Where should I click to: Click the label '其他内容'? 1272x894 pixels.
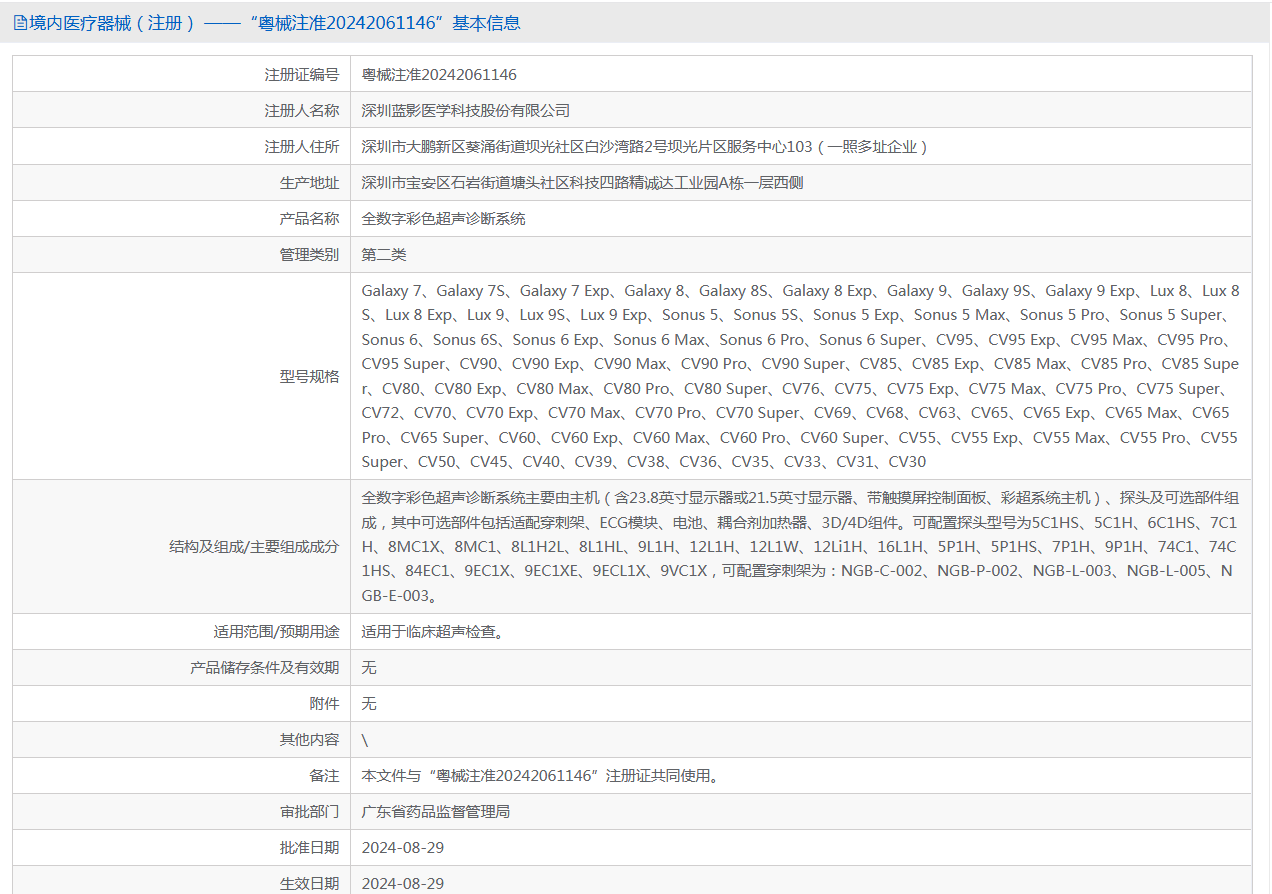(309, 739)
